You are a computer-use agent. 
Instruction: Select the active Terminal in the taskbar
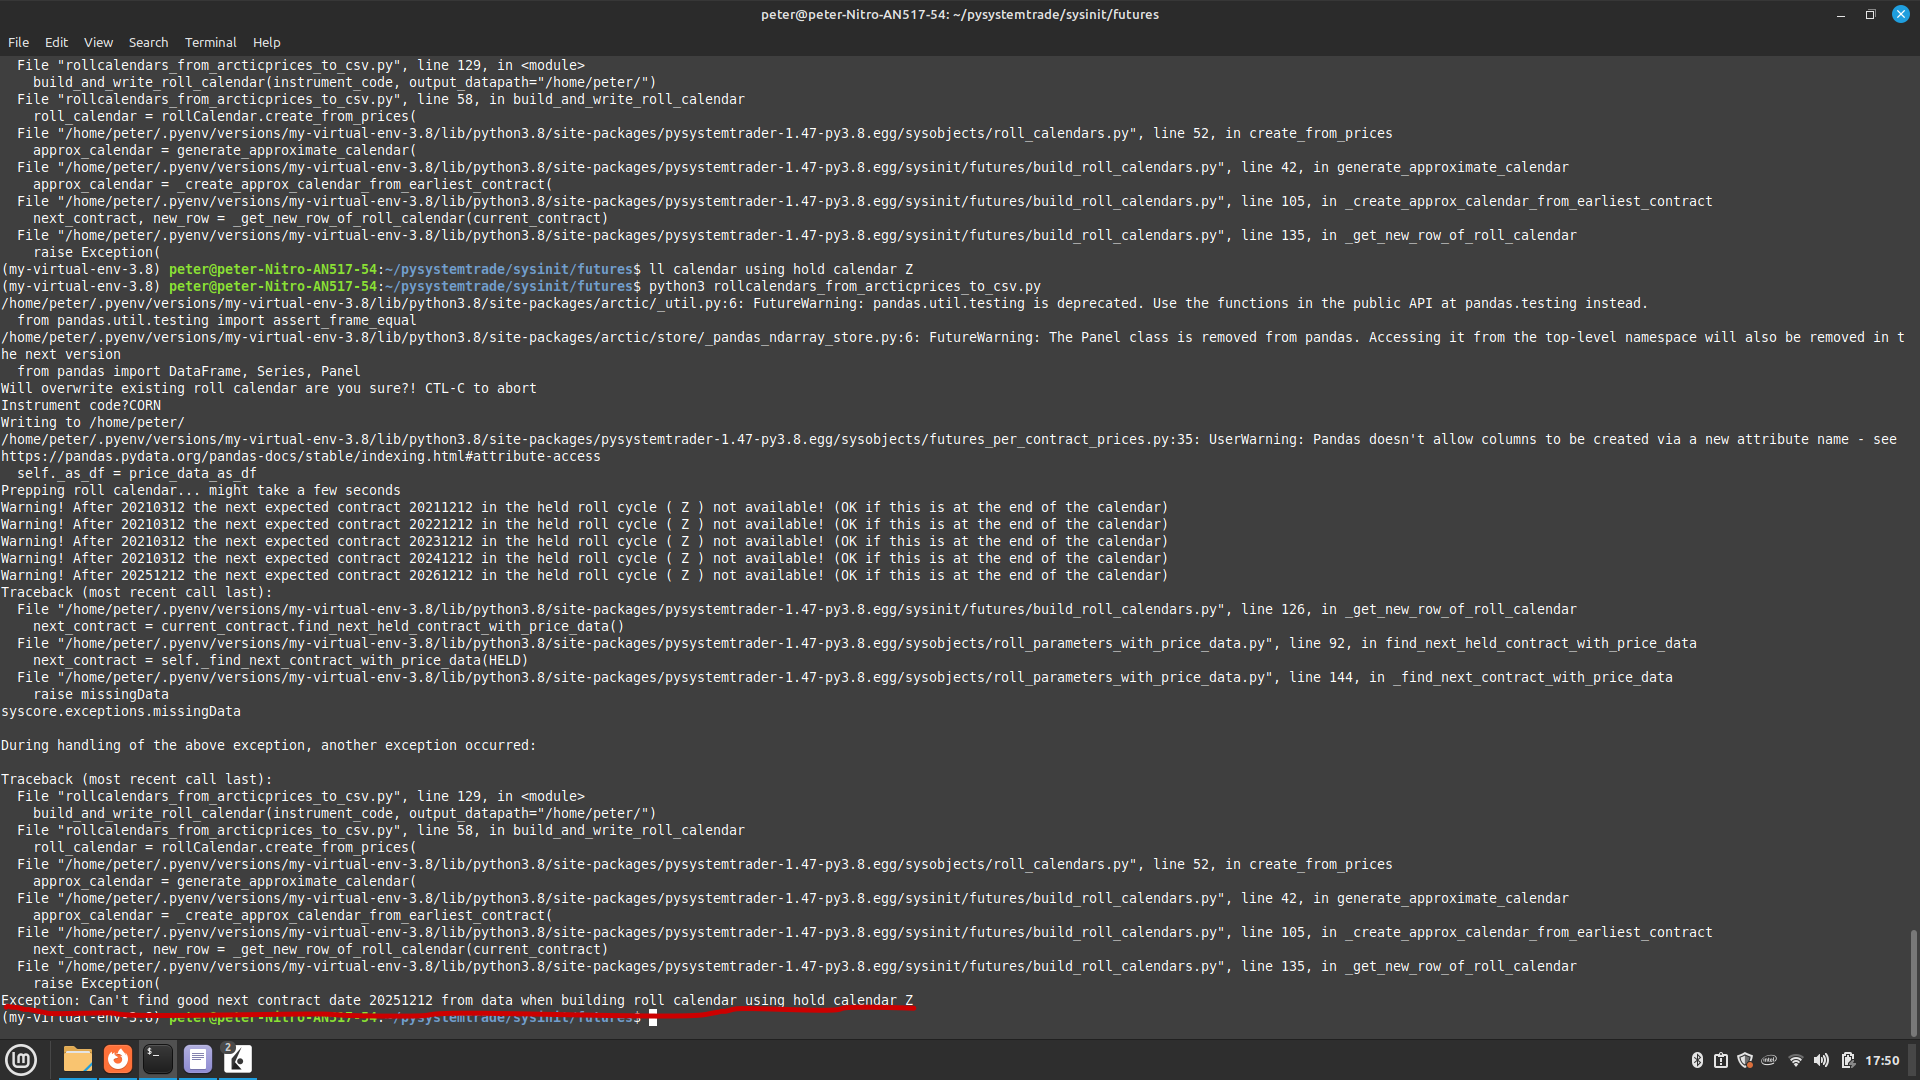coord(157,1059)
